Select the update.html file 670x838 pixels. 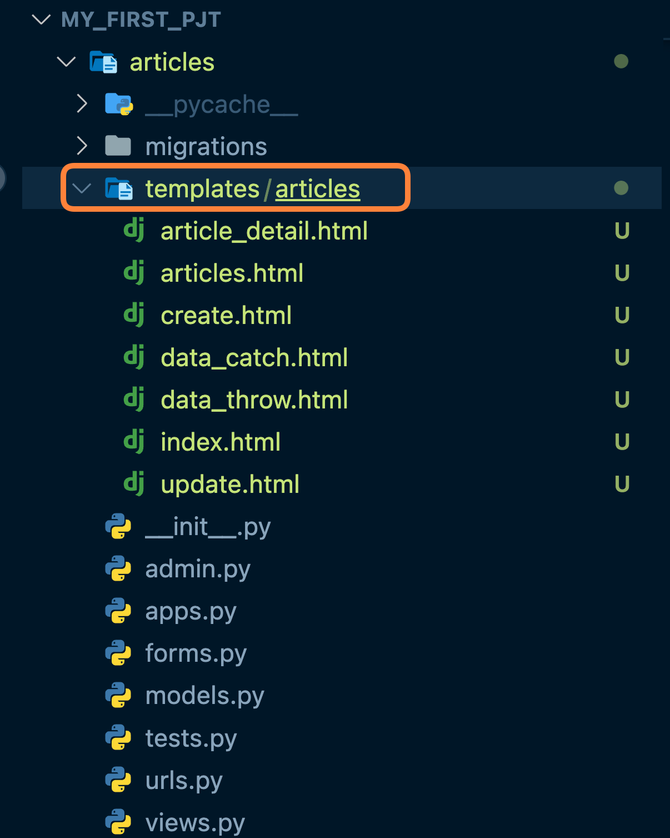[x=229, y=485]
